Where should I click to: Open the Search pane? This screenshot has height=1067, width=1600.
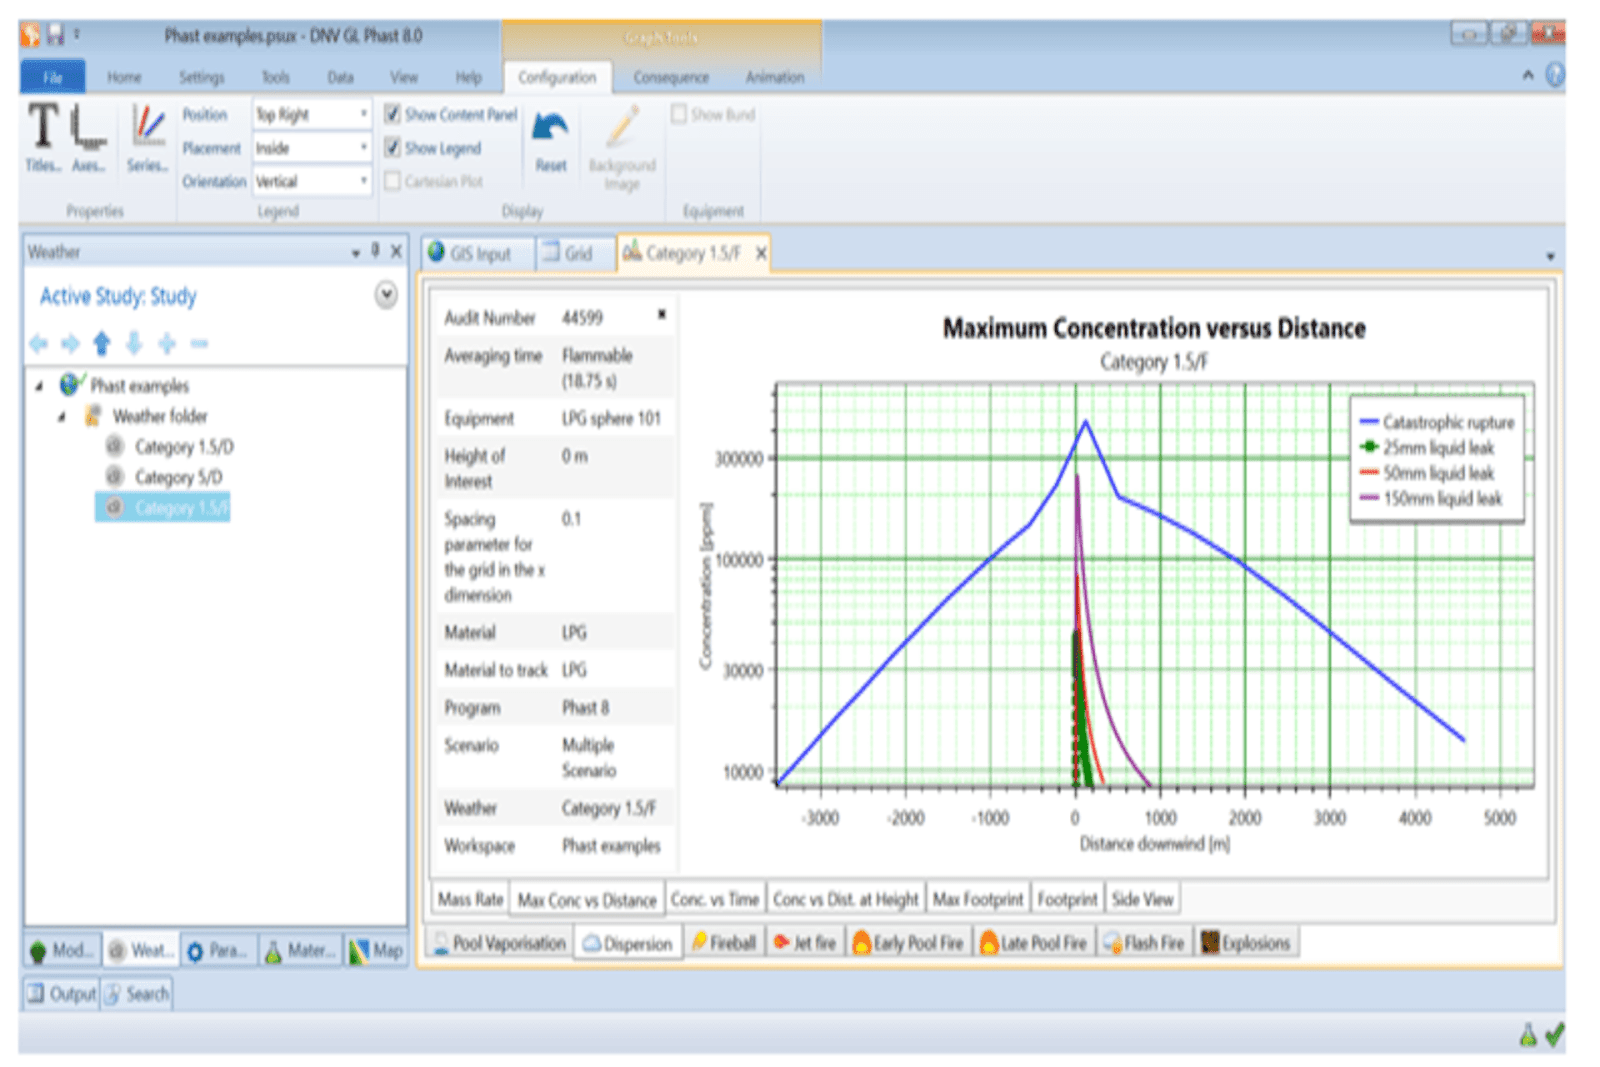pos(136,994)
